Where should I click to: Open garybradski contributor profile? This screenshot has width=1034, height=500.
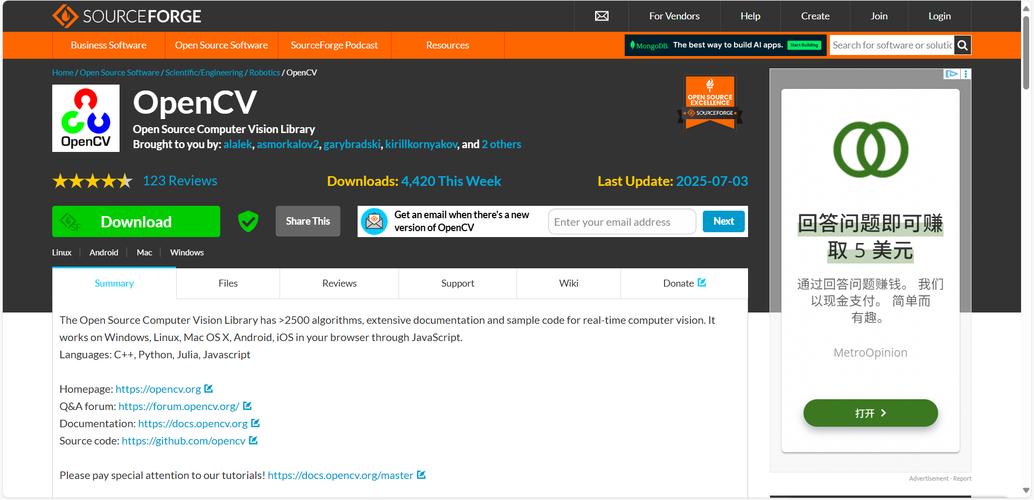click(352, 144)
